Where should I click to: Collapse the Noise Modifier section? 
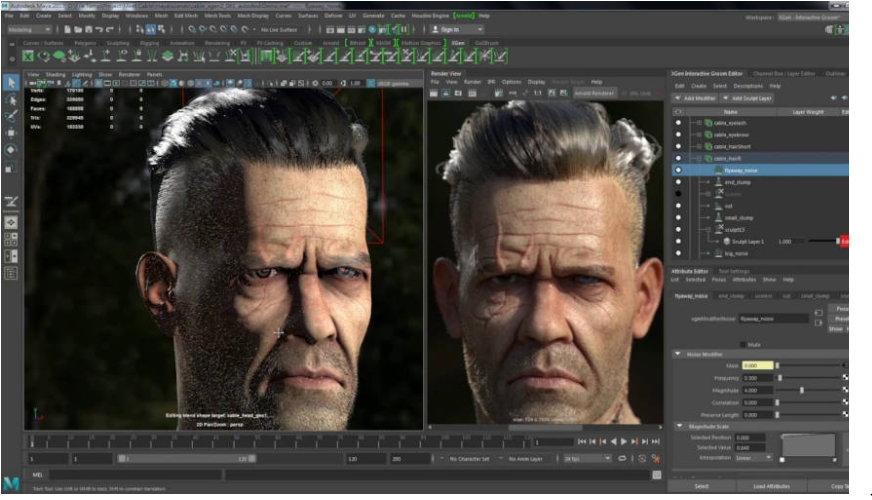coord(678,354)
